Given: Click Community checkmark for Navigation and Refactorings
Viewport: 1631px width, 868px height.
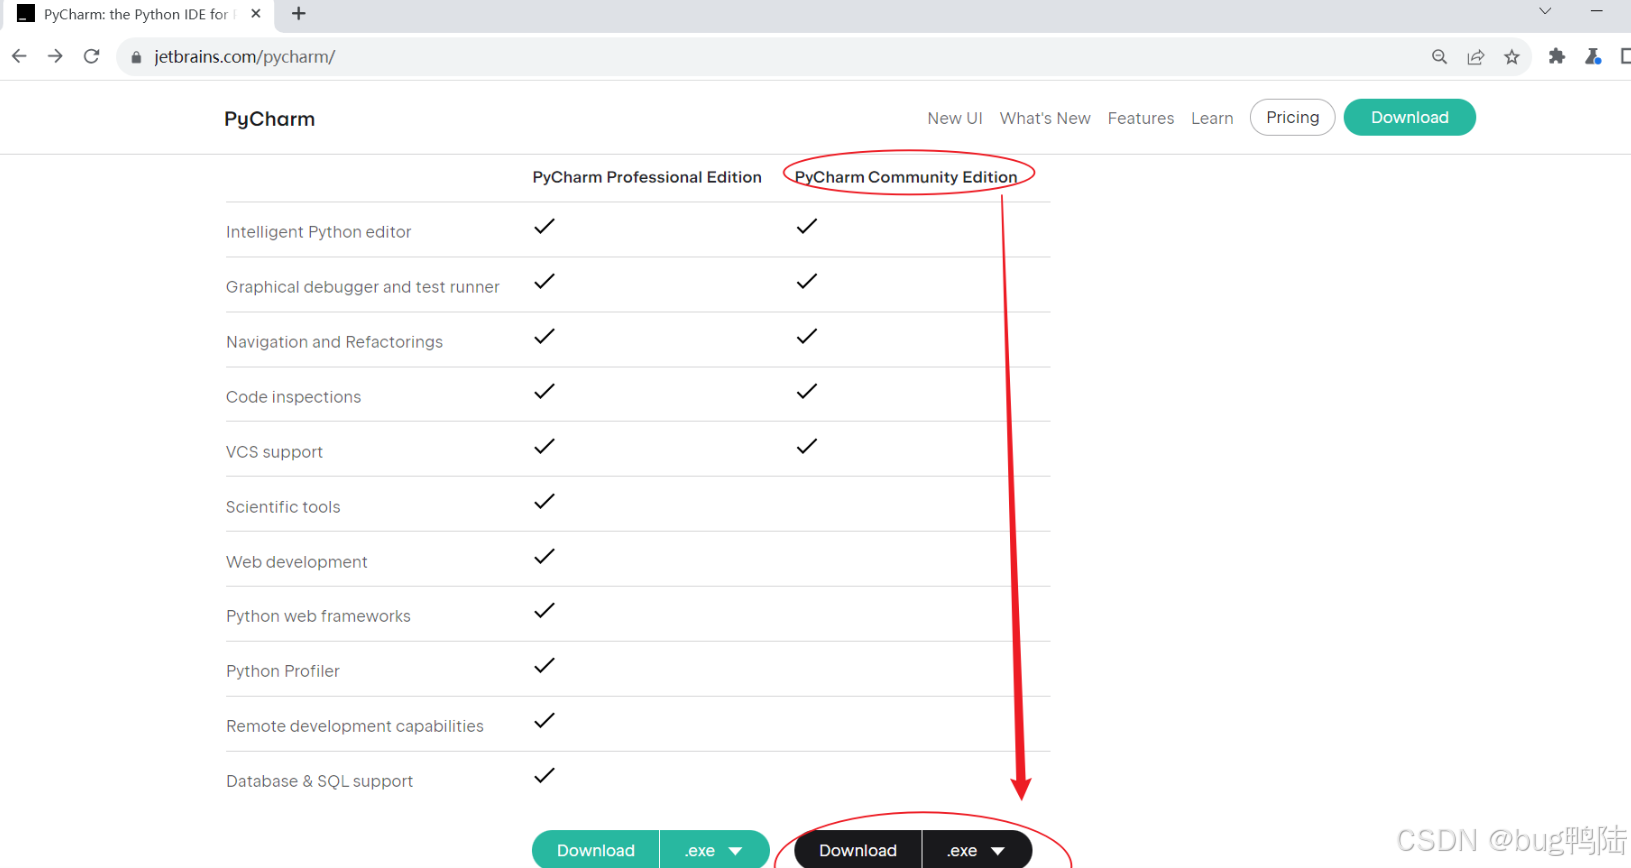Looking at the screenshot, I should (807, 336).
